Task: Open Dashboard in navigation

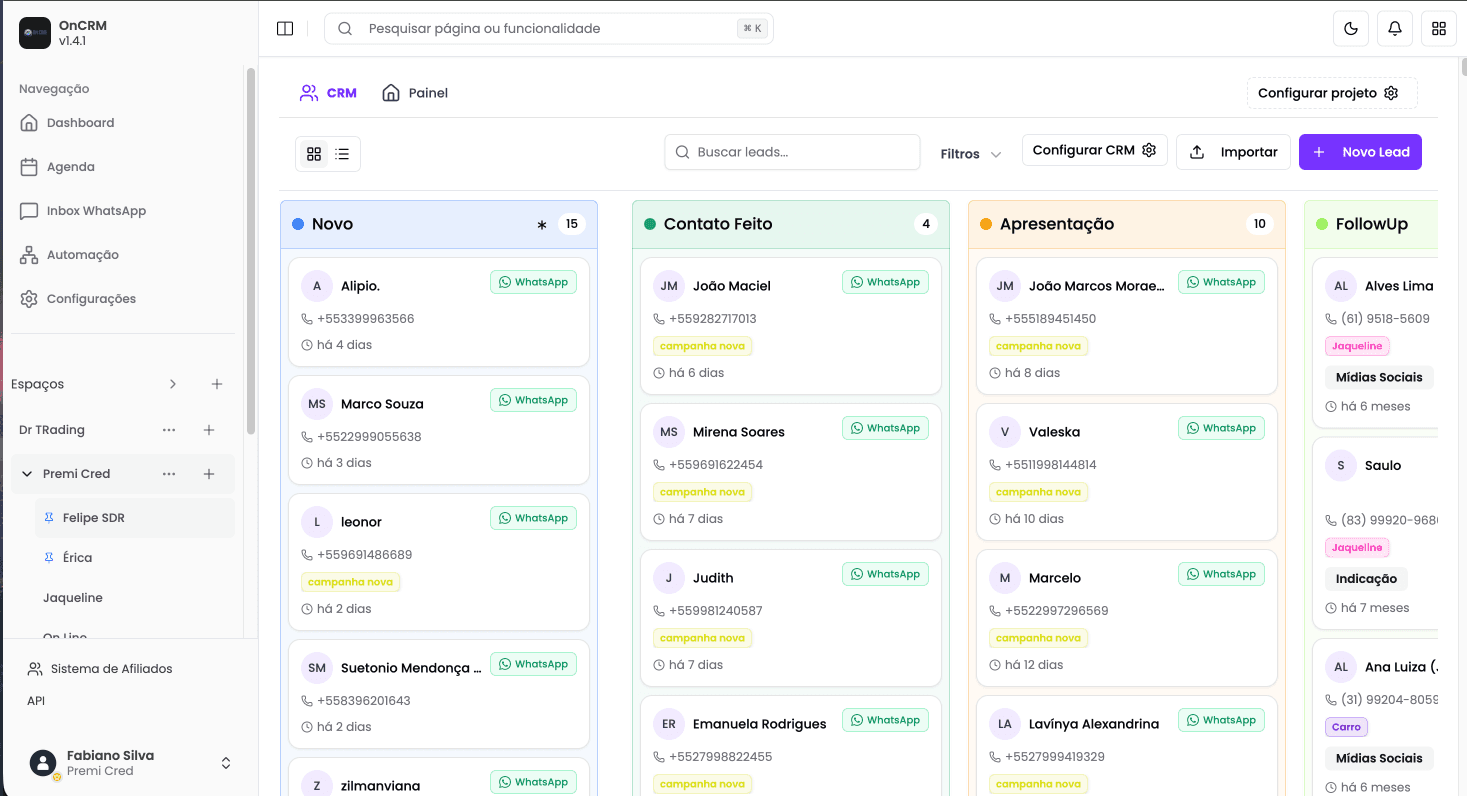Action: pyautogui.click(x=123, y=123)
